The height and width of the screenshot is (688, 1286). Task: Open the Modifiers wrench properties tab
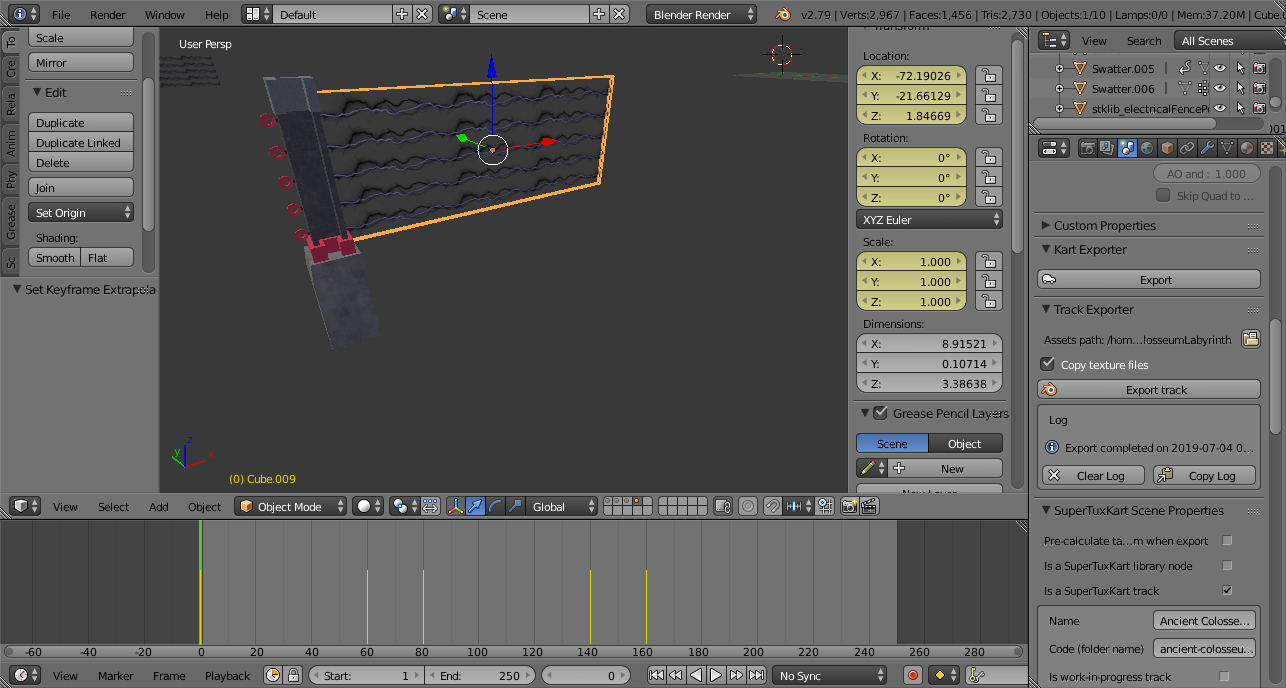(1207, 148)
